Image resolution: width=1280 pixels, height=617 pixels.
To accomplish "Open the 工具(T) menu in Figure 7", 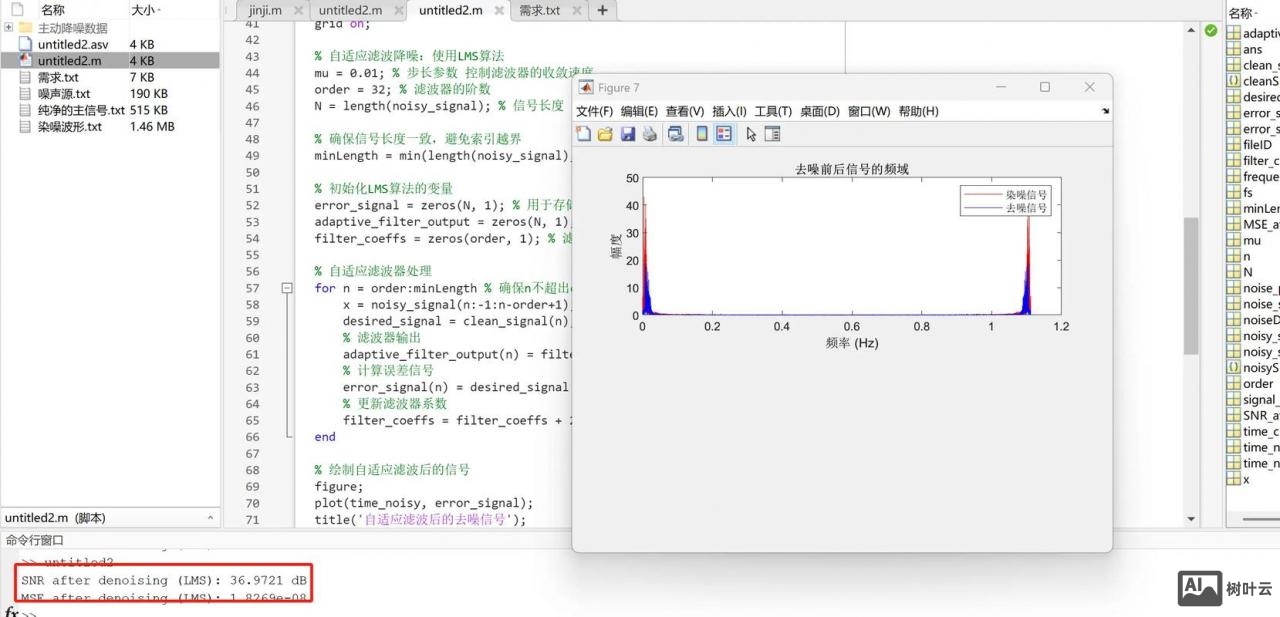I will point(772,111).
